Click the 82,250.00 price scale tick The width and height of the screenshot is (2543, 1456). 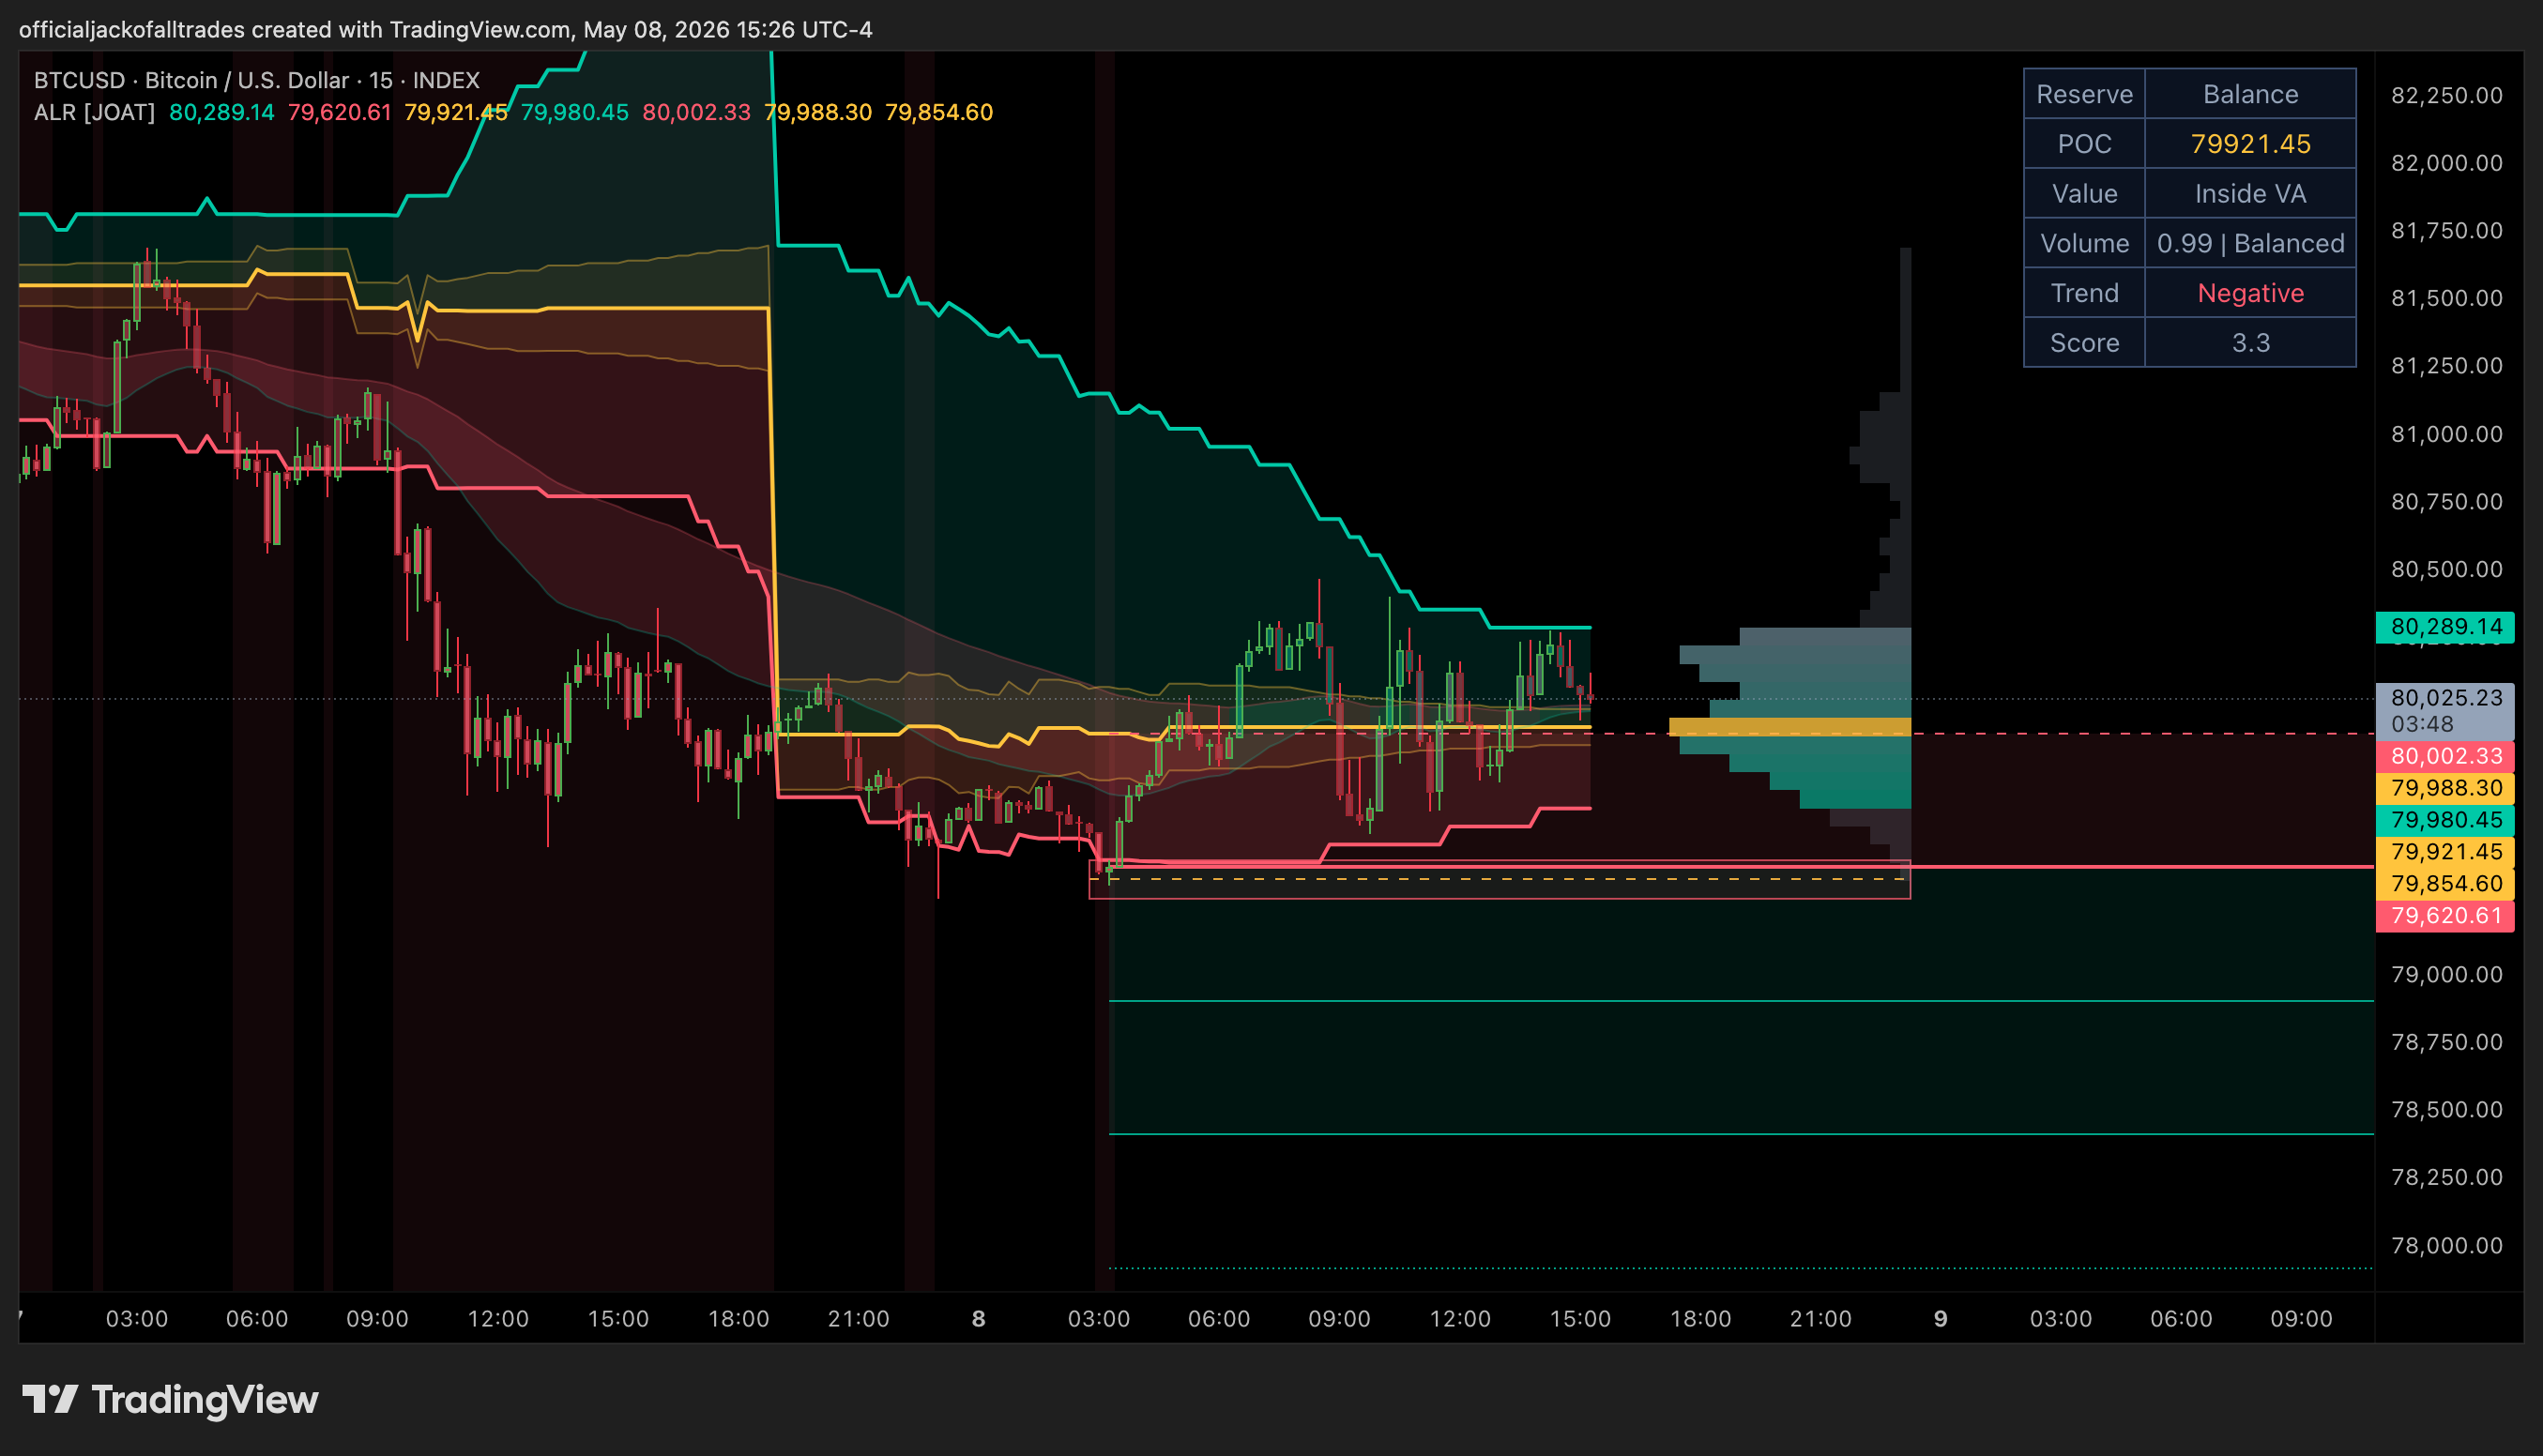pyautogui.click(x=2446, y=95)
